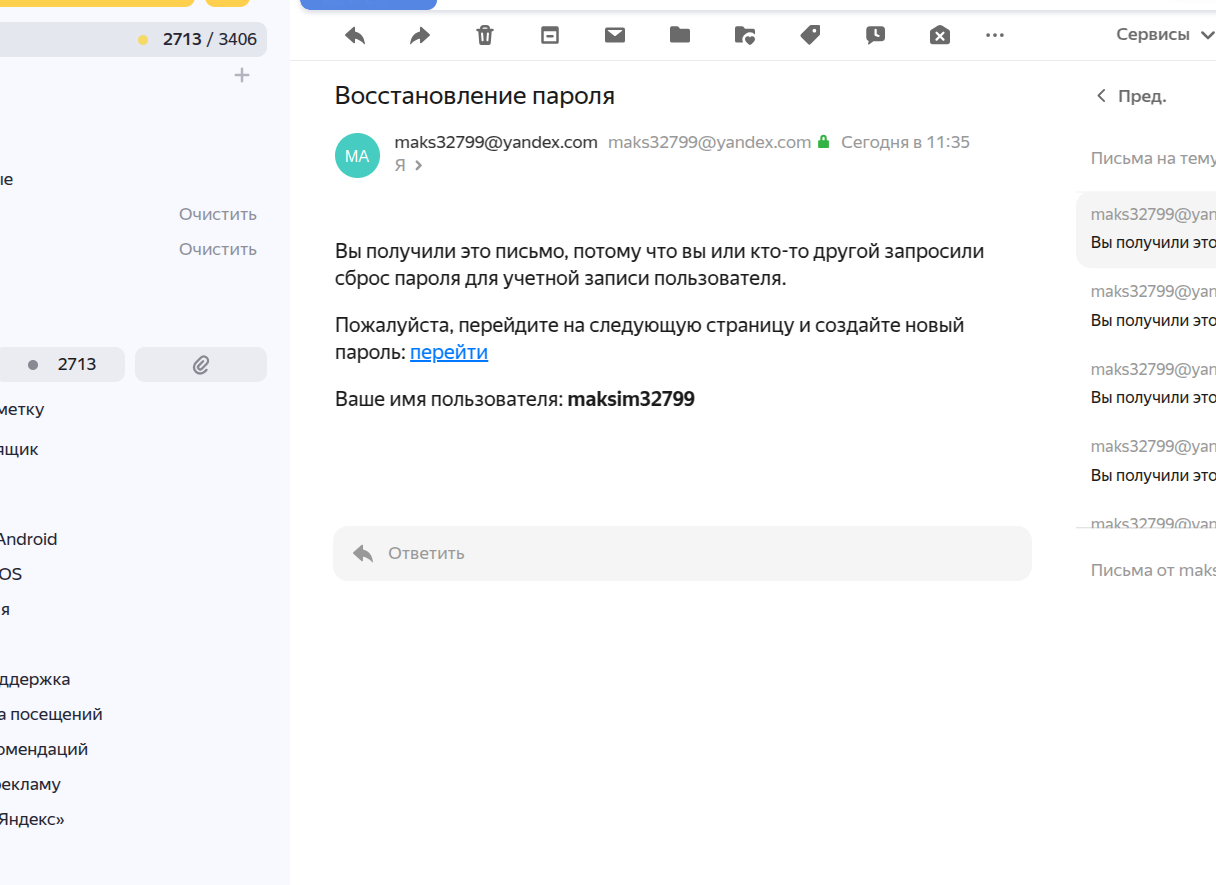Viewport: 1216px width, 885px height.
Task: Set a reminder using the clock bubble icon
Action: tap(875, 35)
